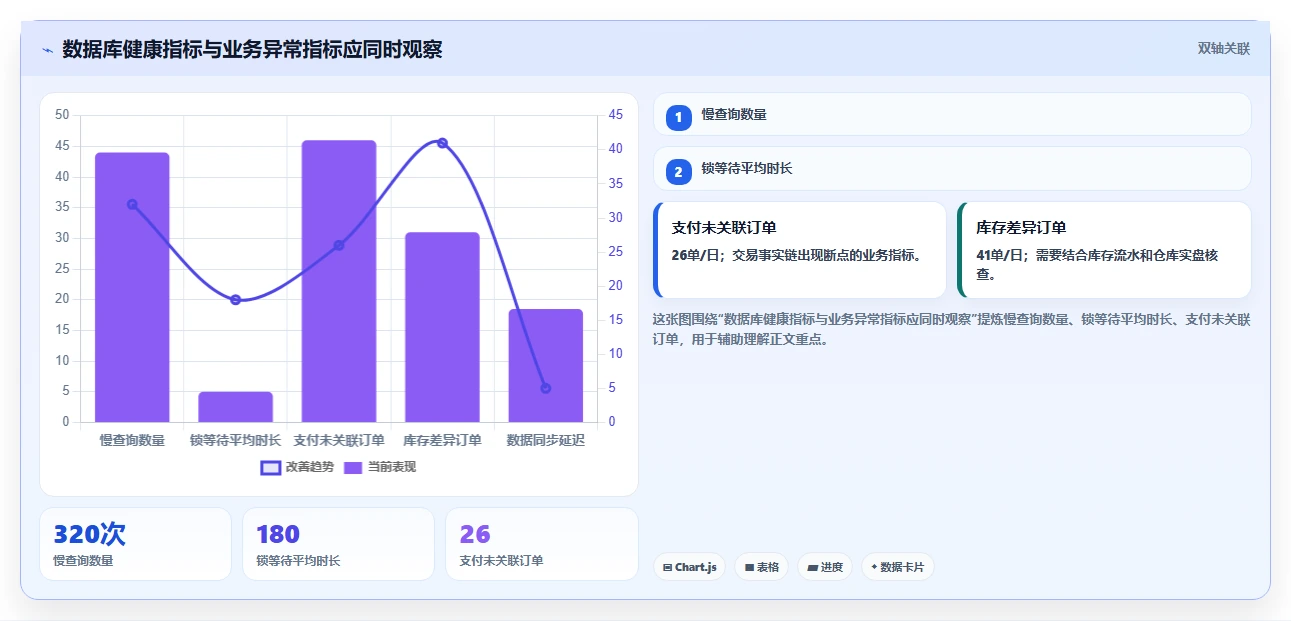Click the 26 stat value

coord(475,534)
